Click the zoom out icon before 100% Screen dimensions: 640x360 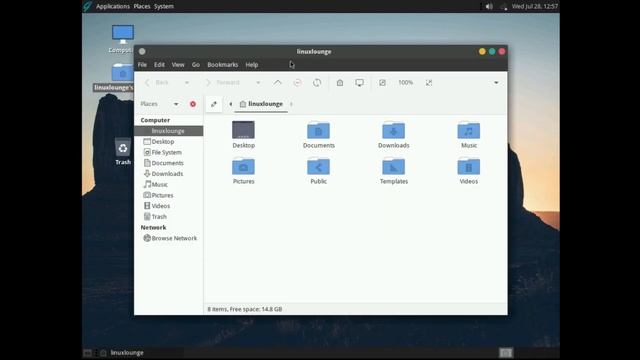(x=382, y=82)
